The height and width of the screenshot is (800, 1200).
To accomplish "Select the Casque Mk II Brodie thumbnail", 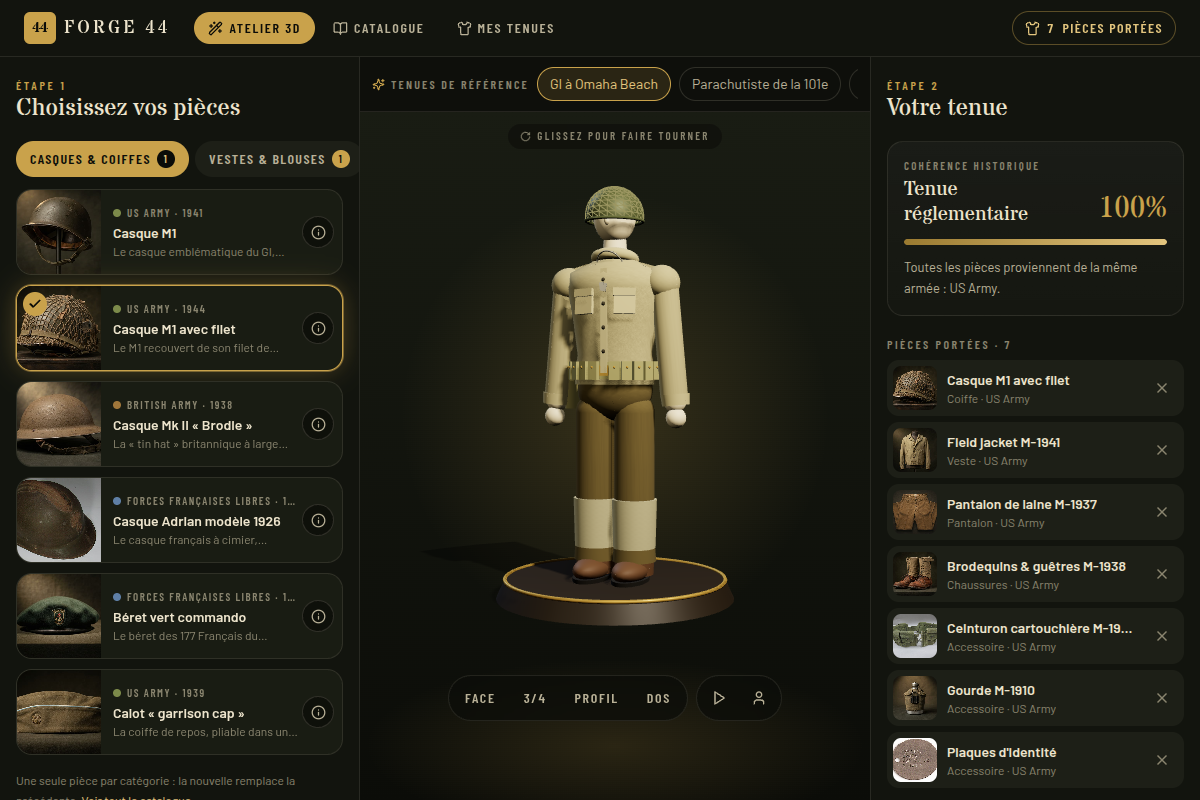I will click(x=59, y=424).
